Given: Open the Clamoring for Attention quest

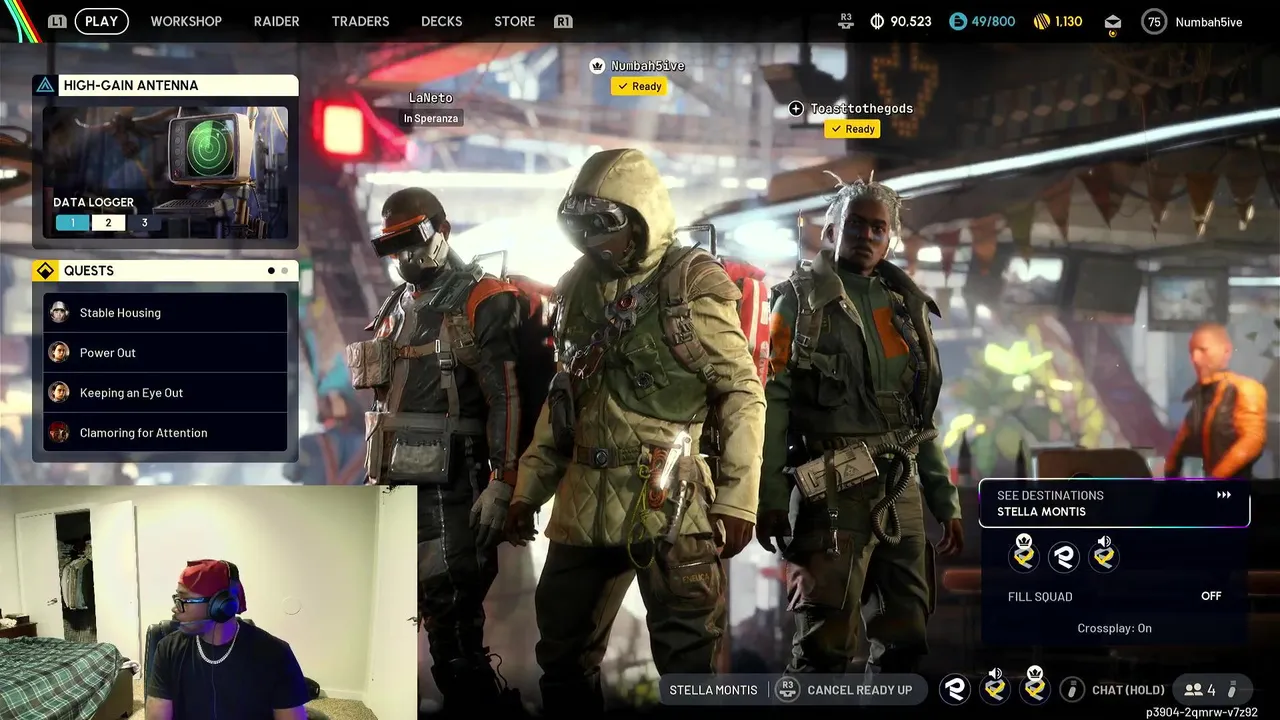Looking at the screenshot, I should click(x=165, y=432).
